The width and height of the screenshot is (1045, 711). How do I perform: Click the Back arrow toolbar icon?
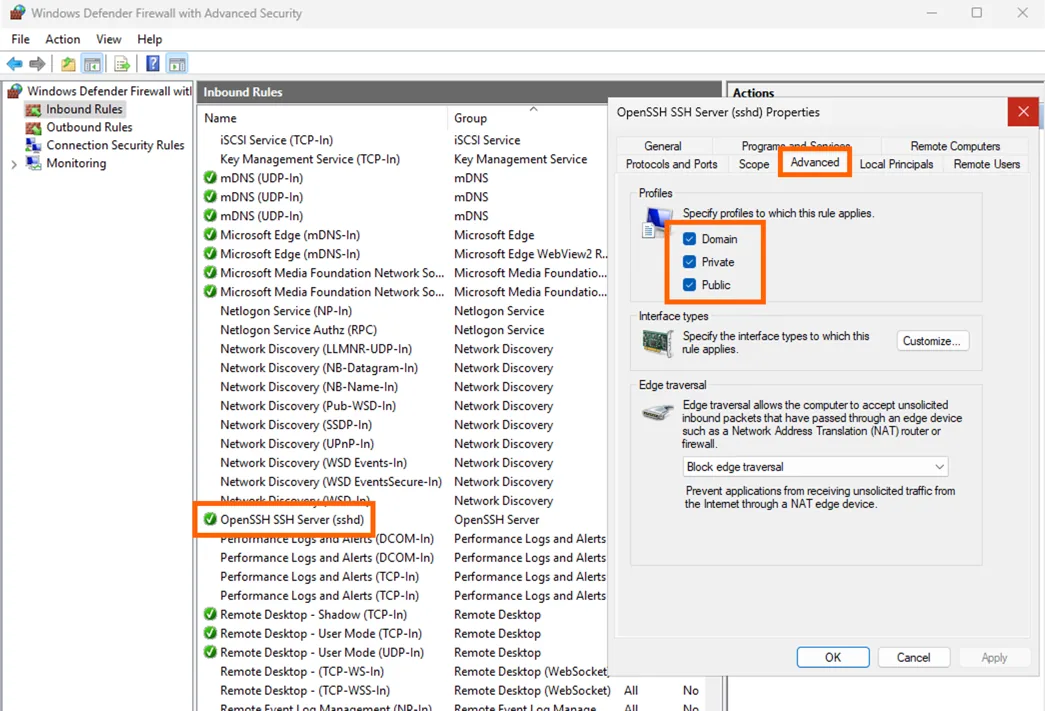14,64
